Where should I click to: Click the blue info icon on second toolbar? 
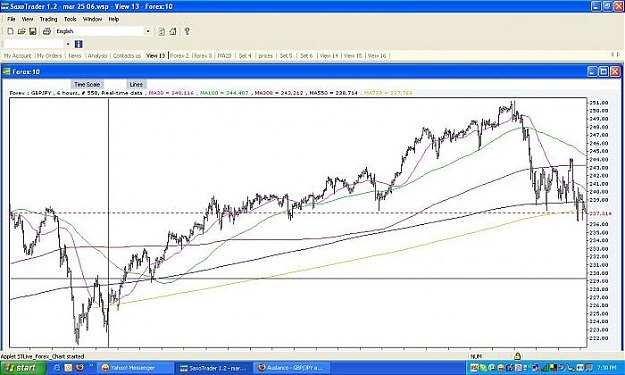(x=79, y=44)
